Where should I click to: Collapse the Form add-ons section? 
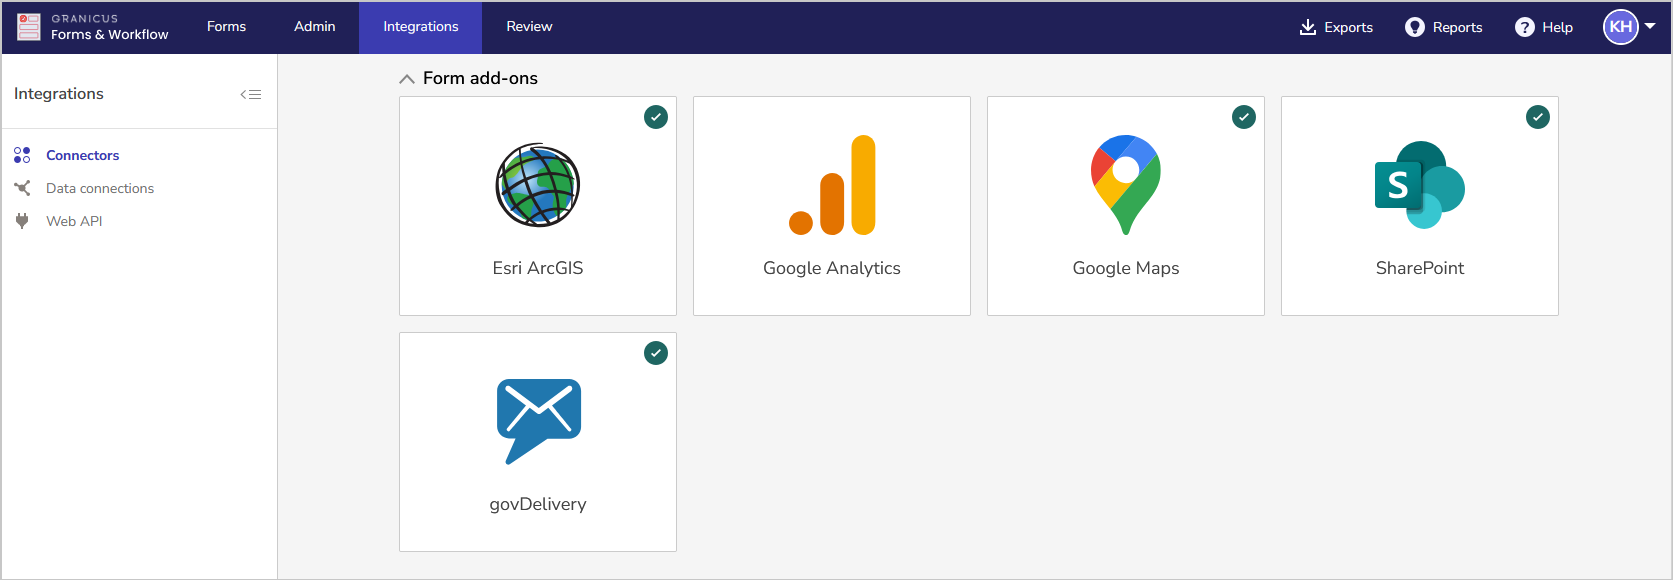tap(407, 77)
